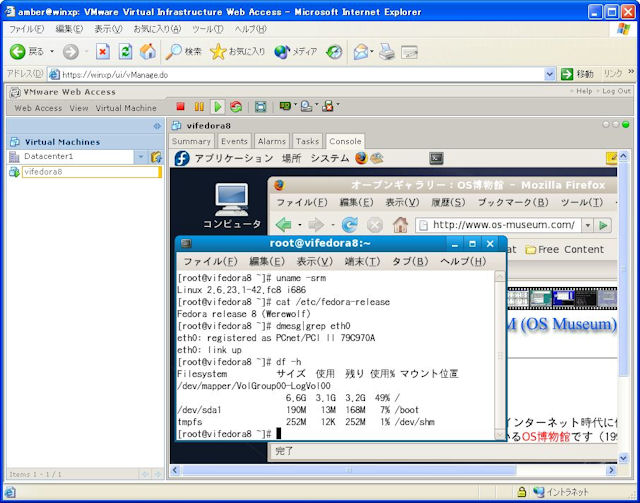Stop page loading in Internet Explorer
The image size is (640, 503).
[x=103, y=52]
